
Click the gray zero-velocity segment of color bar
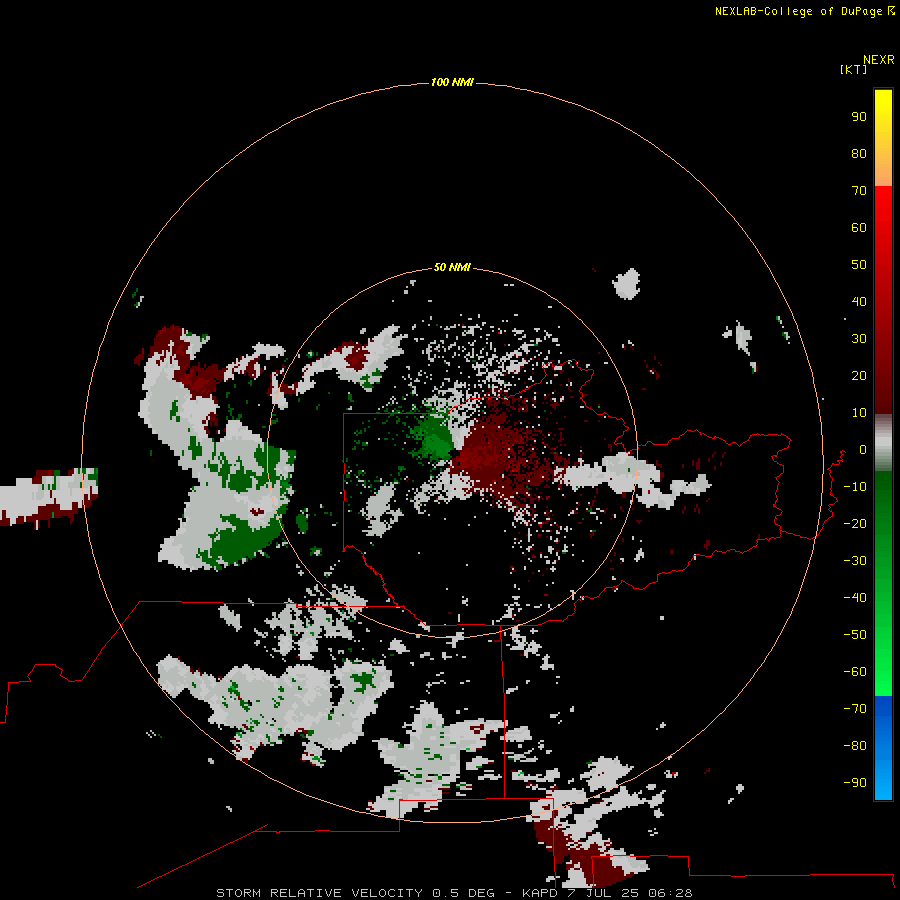click(x=883, y=443)
